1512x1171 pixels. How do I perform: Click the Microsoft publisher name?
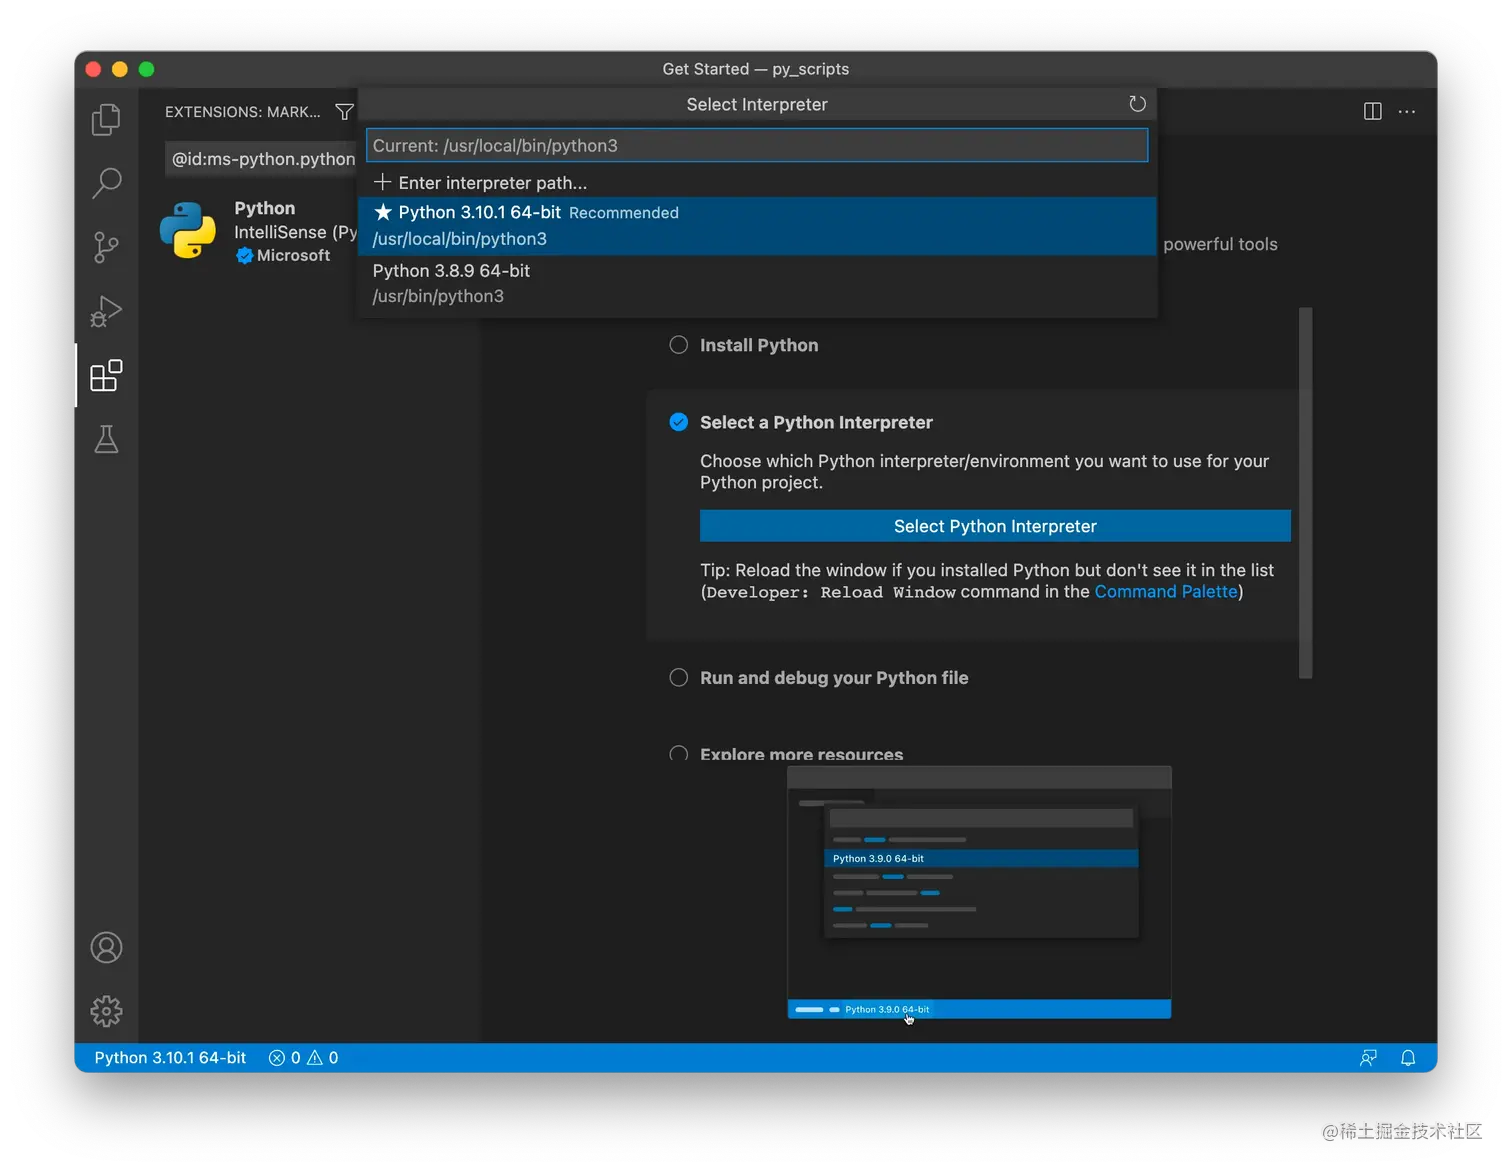293,256
